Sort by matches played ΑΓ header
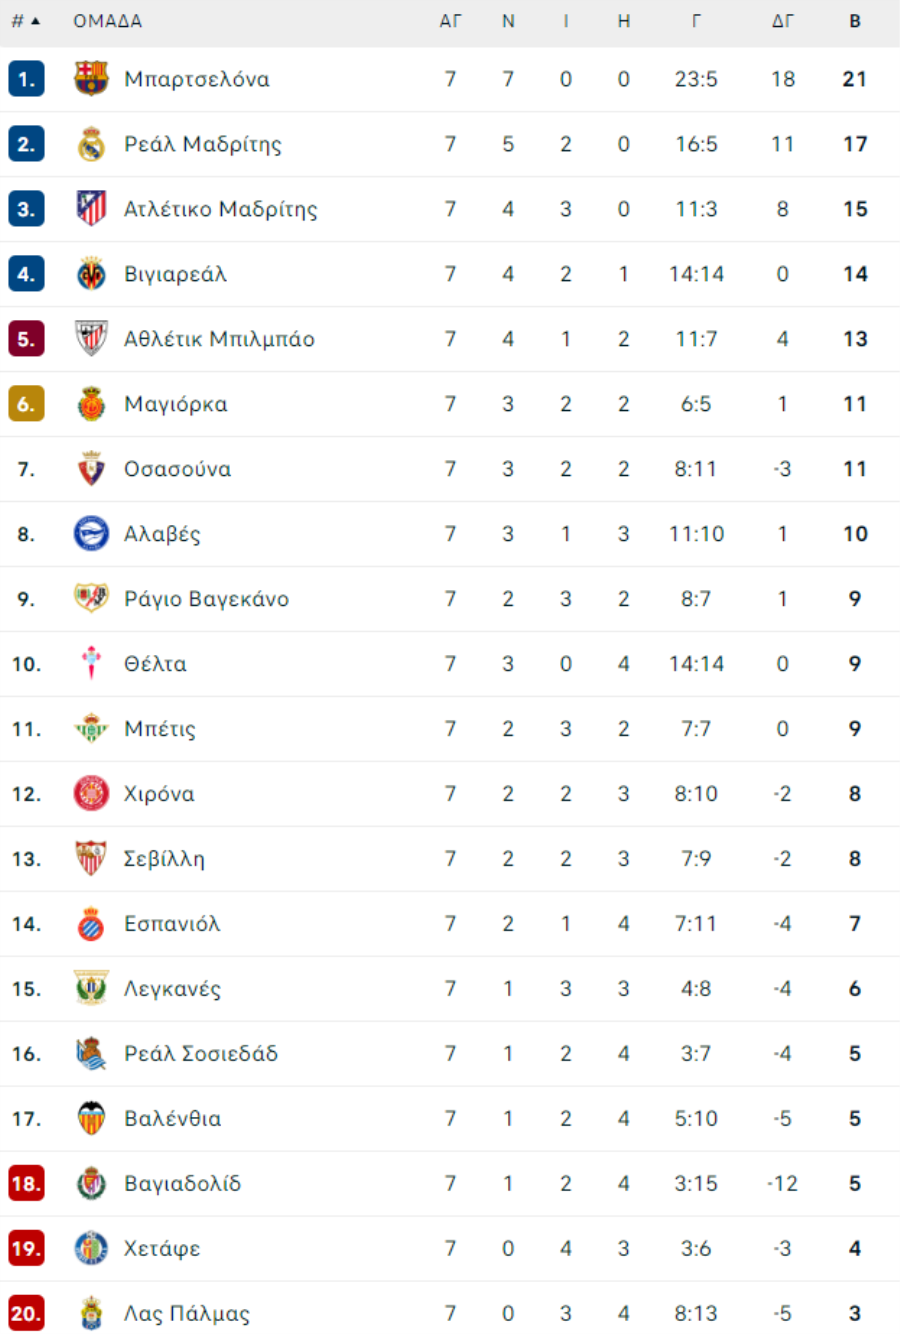 (x=451, y=21)
